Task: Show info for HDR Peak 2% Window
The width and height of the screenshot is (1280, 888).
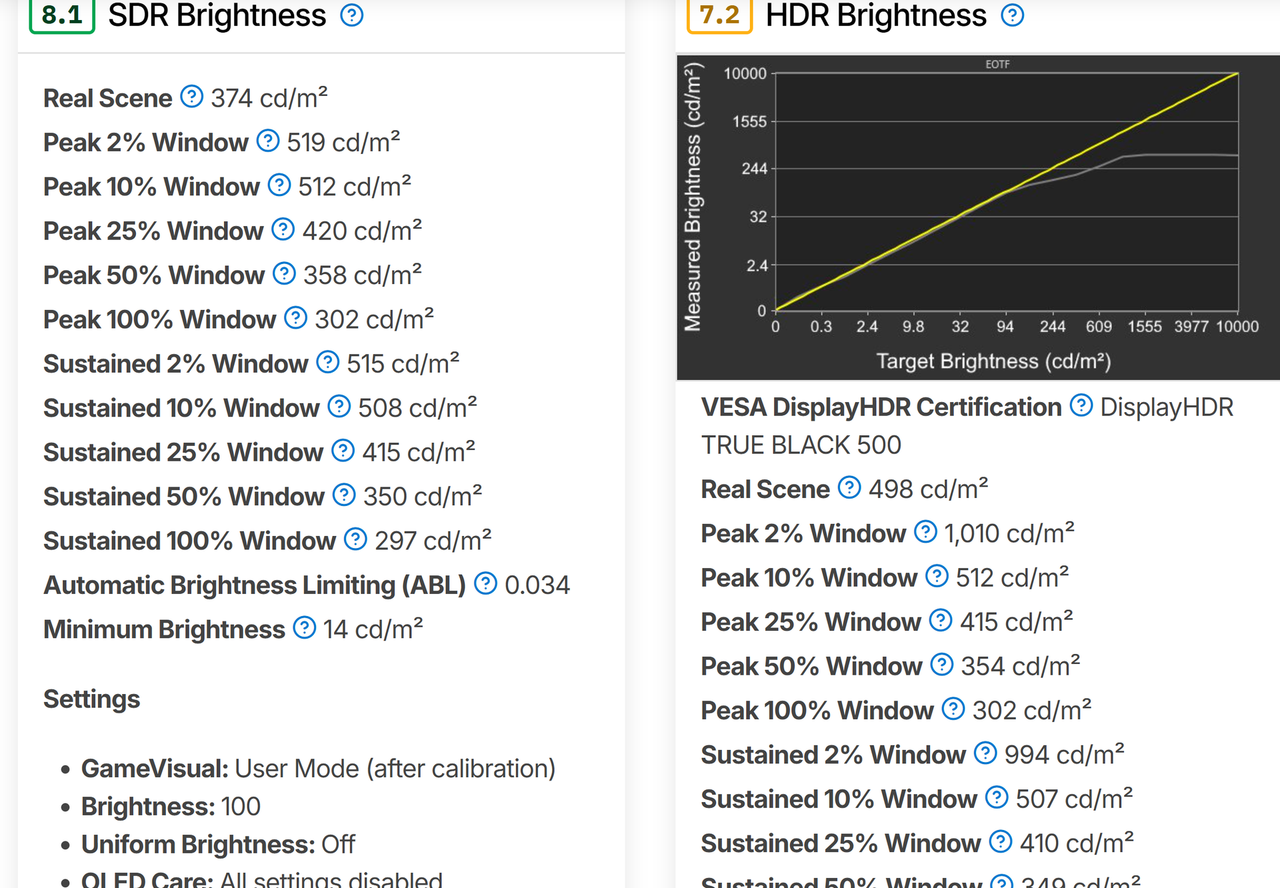Action: [x=926, y=532]
